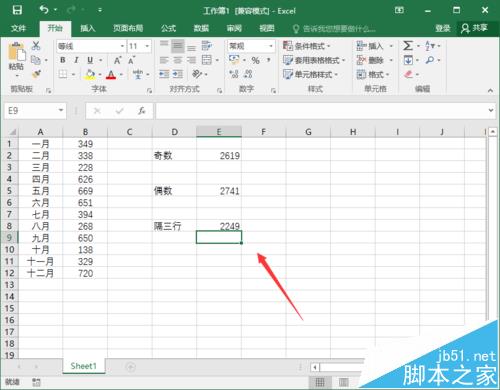Click the Tell Me search box
Viewport: 500px width, 390px height.
pos(334,29)
